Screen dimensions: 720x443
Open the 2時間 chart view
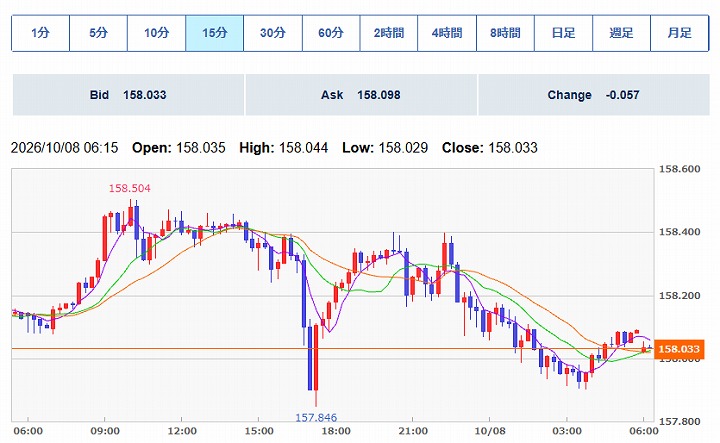(389, 33)
